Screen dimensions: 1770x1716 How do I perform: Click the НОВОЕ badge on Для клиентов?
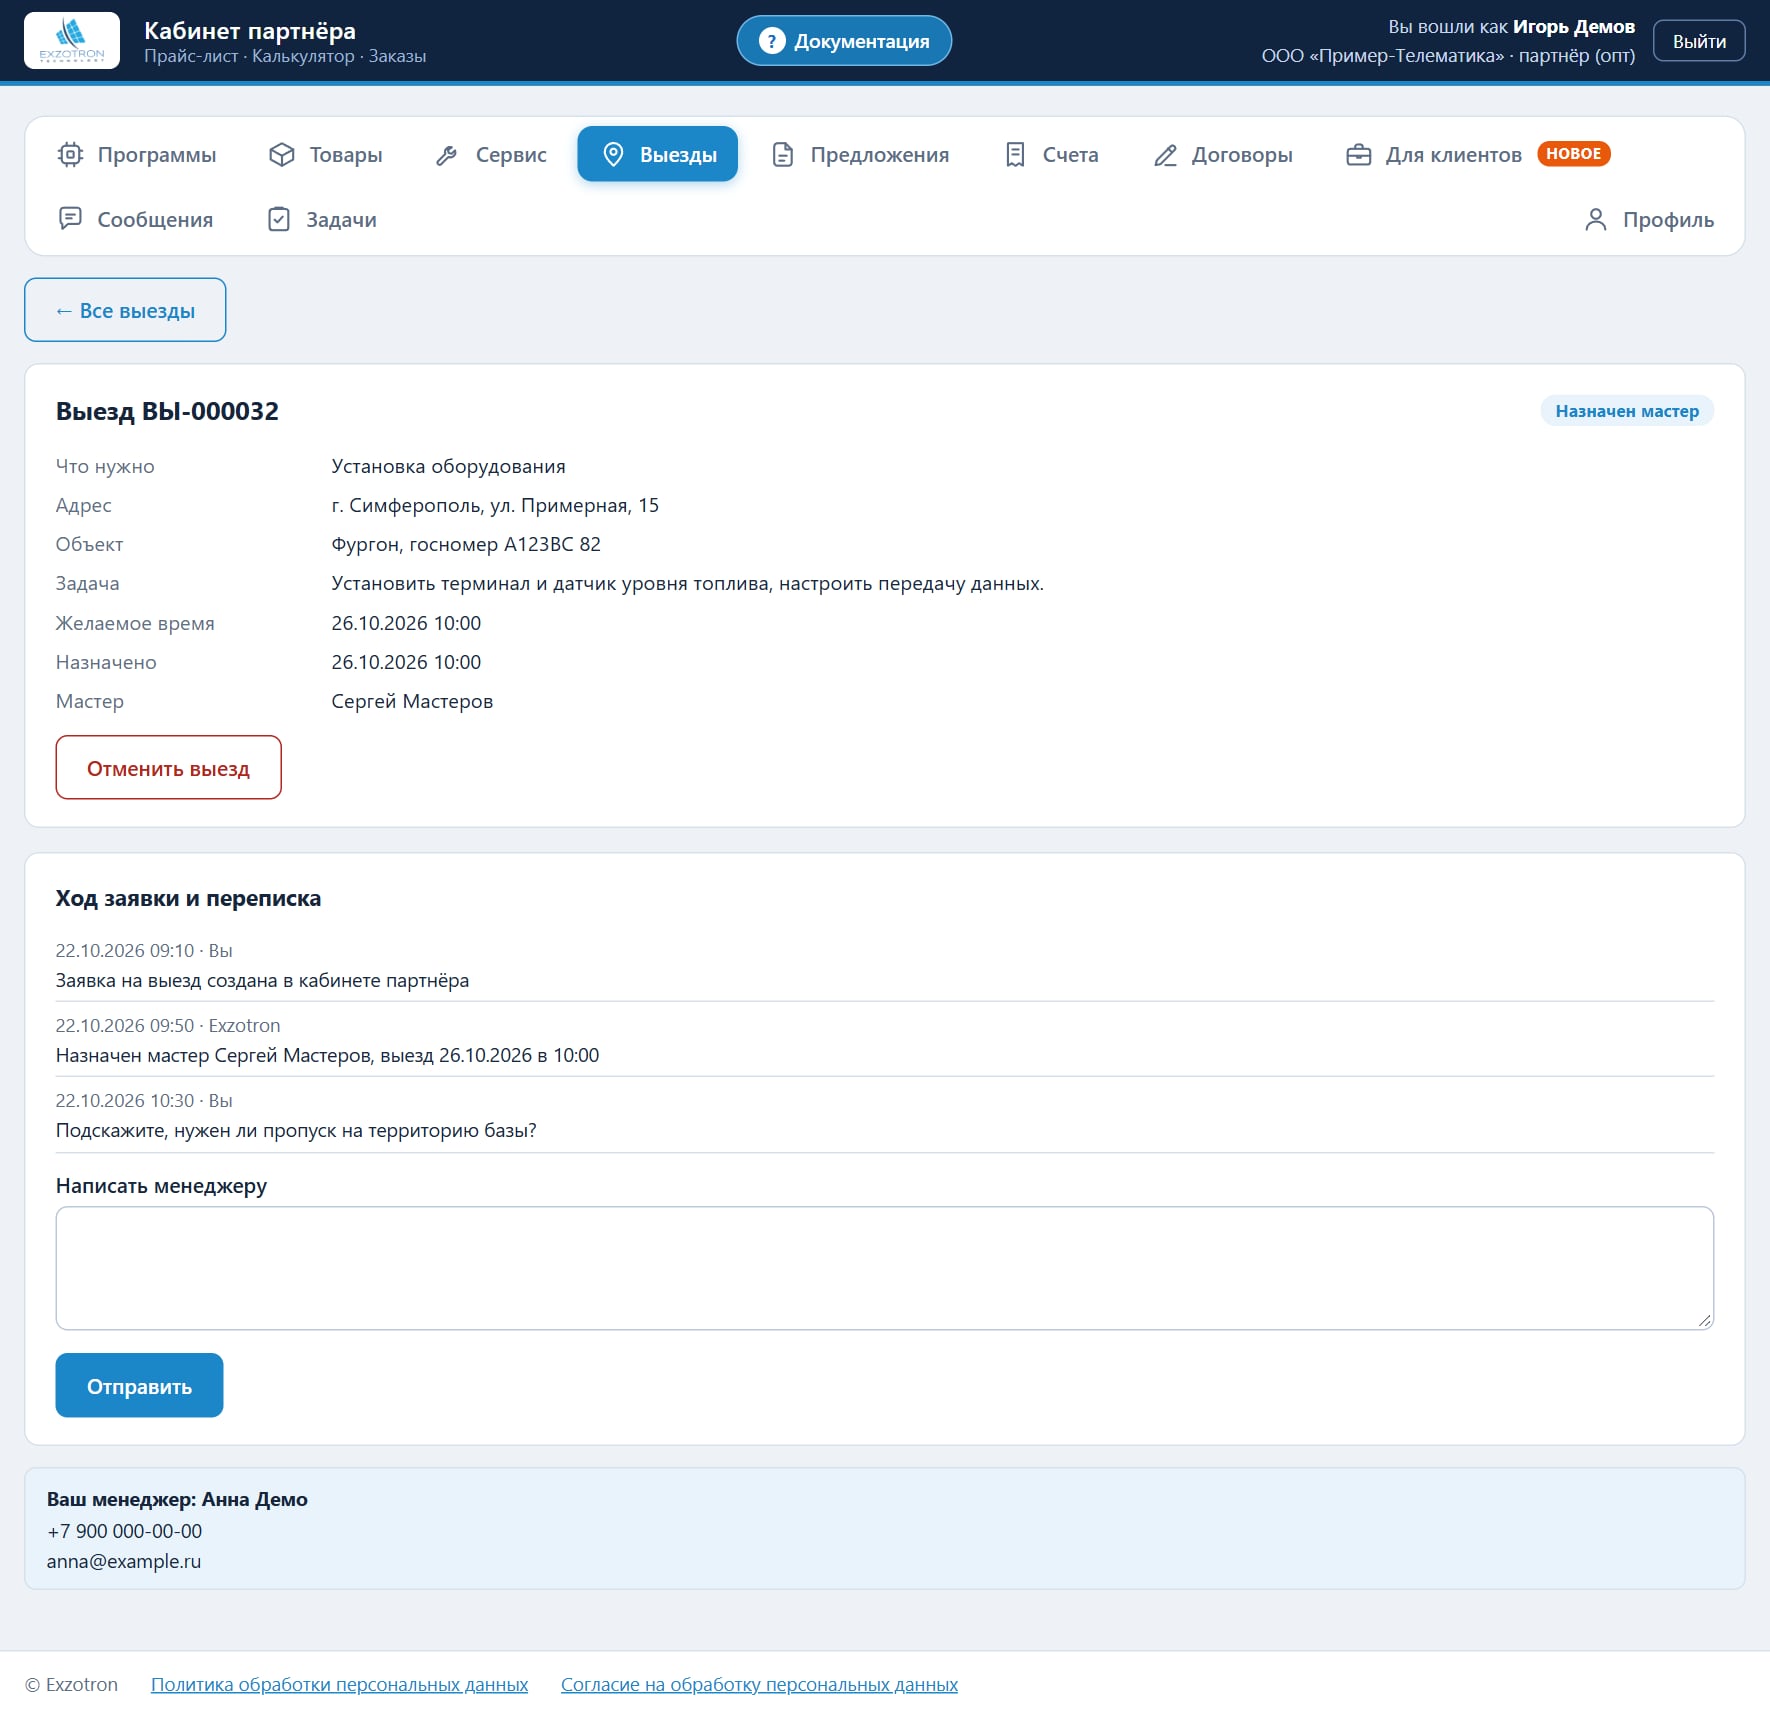coord(1574,153)
